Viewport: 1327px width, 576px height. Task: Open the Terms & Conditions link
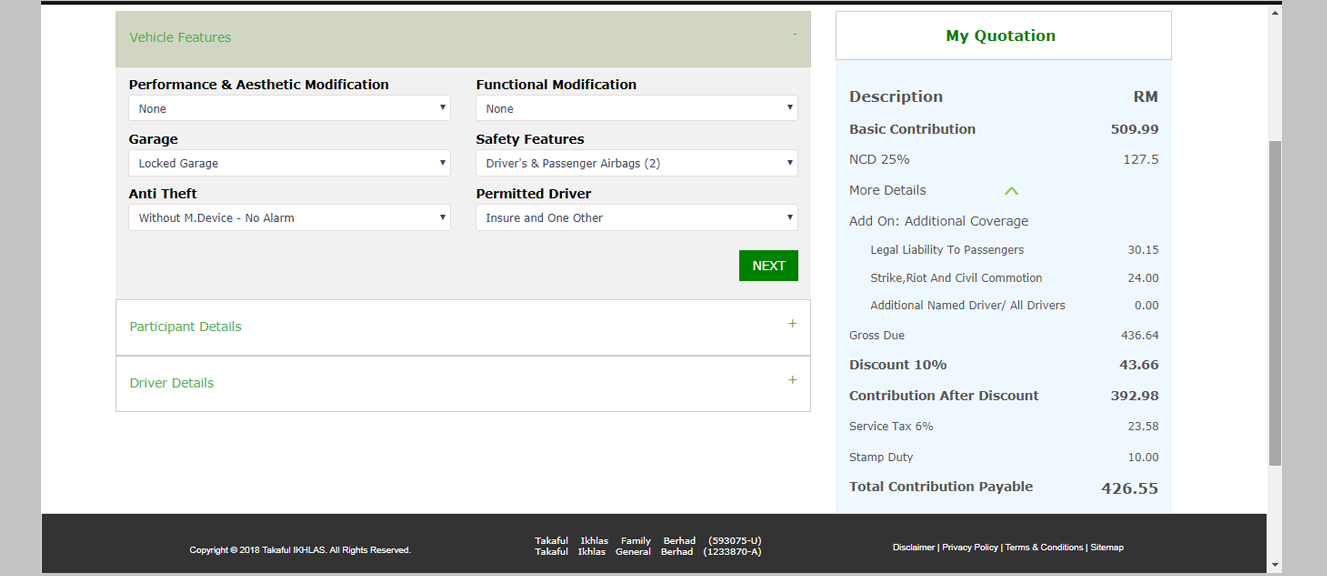pyautogui.click(x=1044, y=547)
